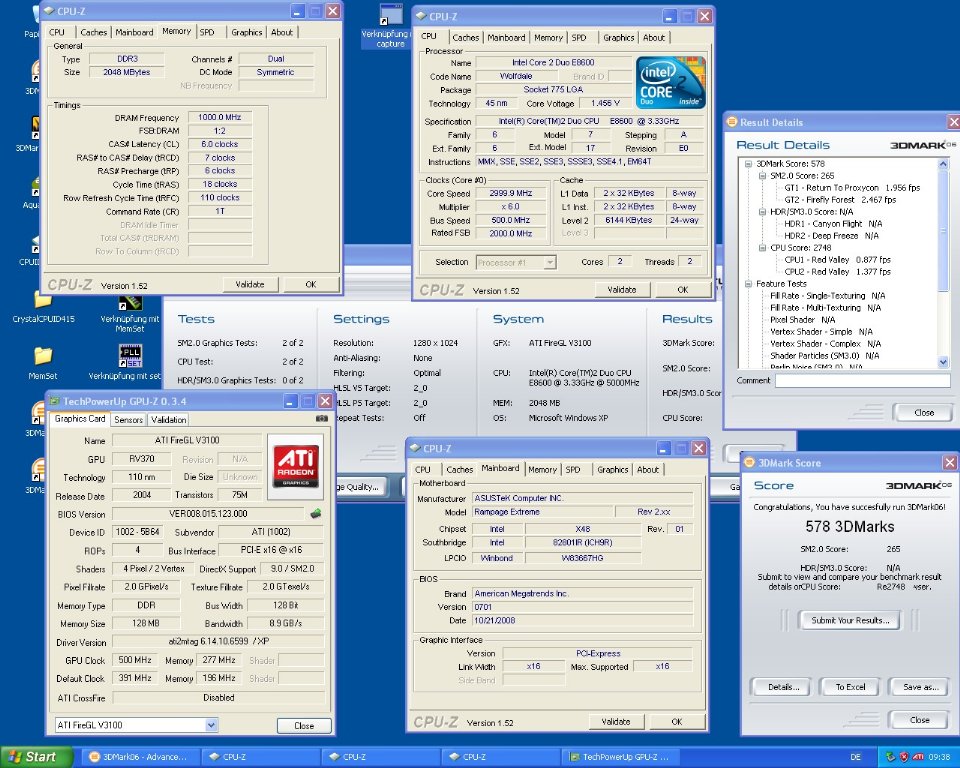Click the DRAM Frequency 1000.0 MHz value
Viewport: 960px width, 768px height.
220,117
